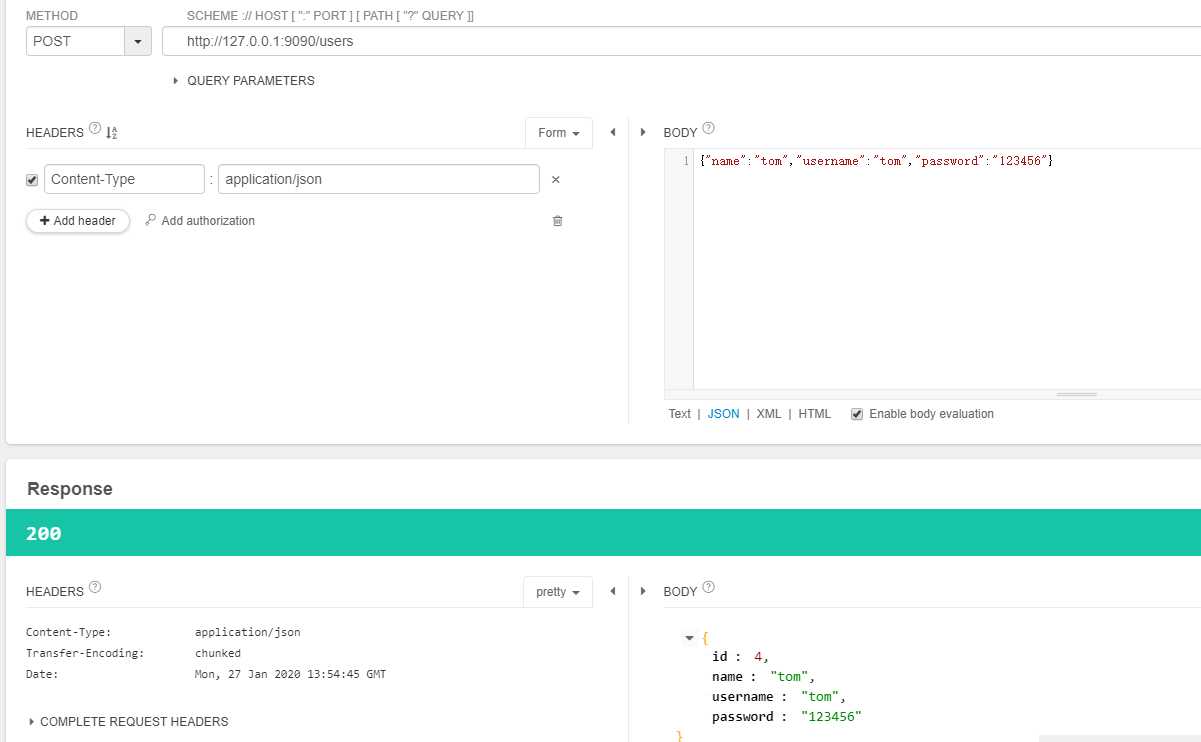Select the name value "tom" in response
The image size is (1201, 742).
tap(790, 677)
